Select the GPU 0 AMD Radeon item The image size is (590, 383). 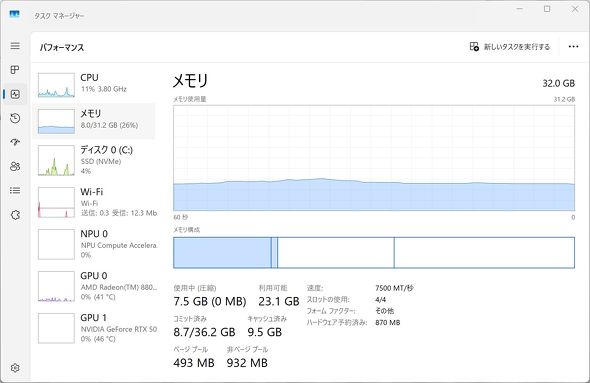[94, 286]
